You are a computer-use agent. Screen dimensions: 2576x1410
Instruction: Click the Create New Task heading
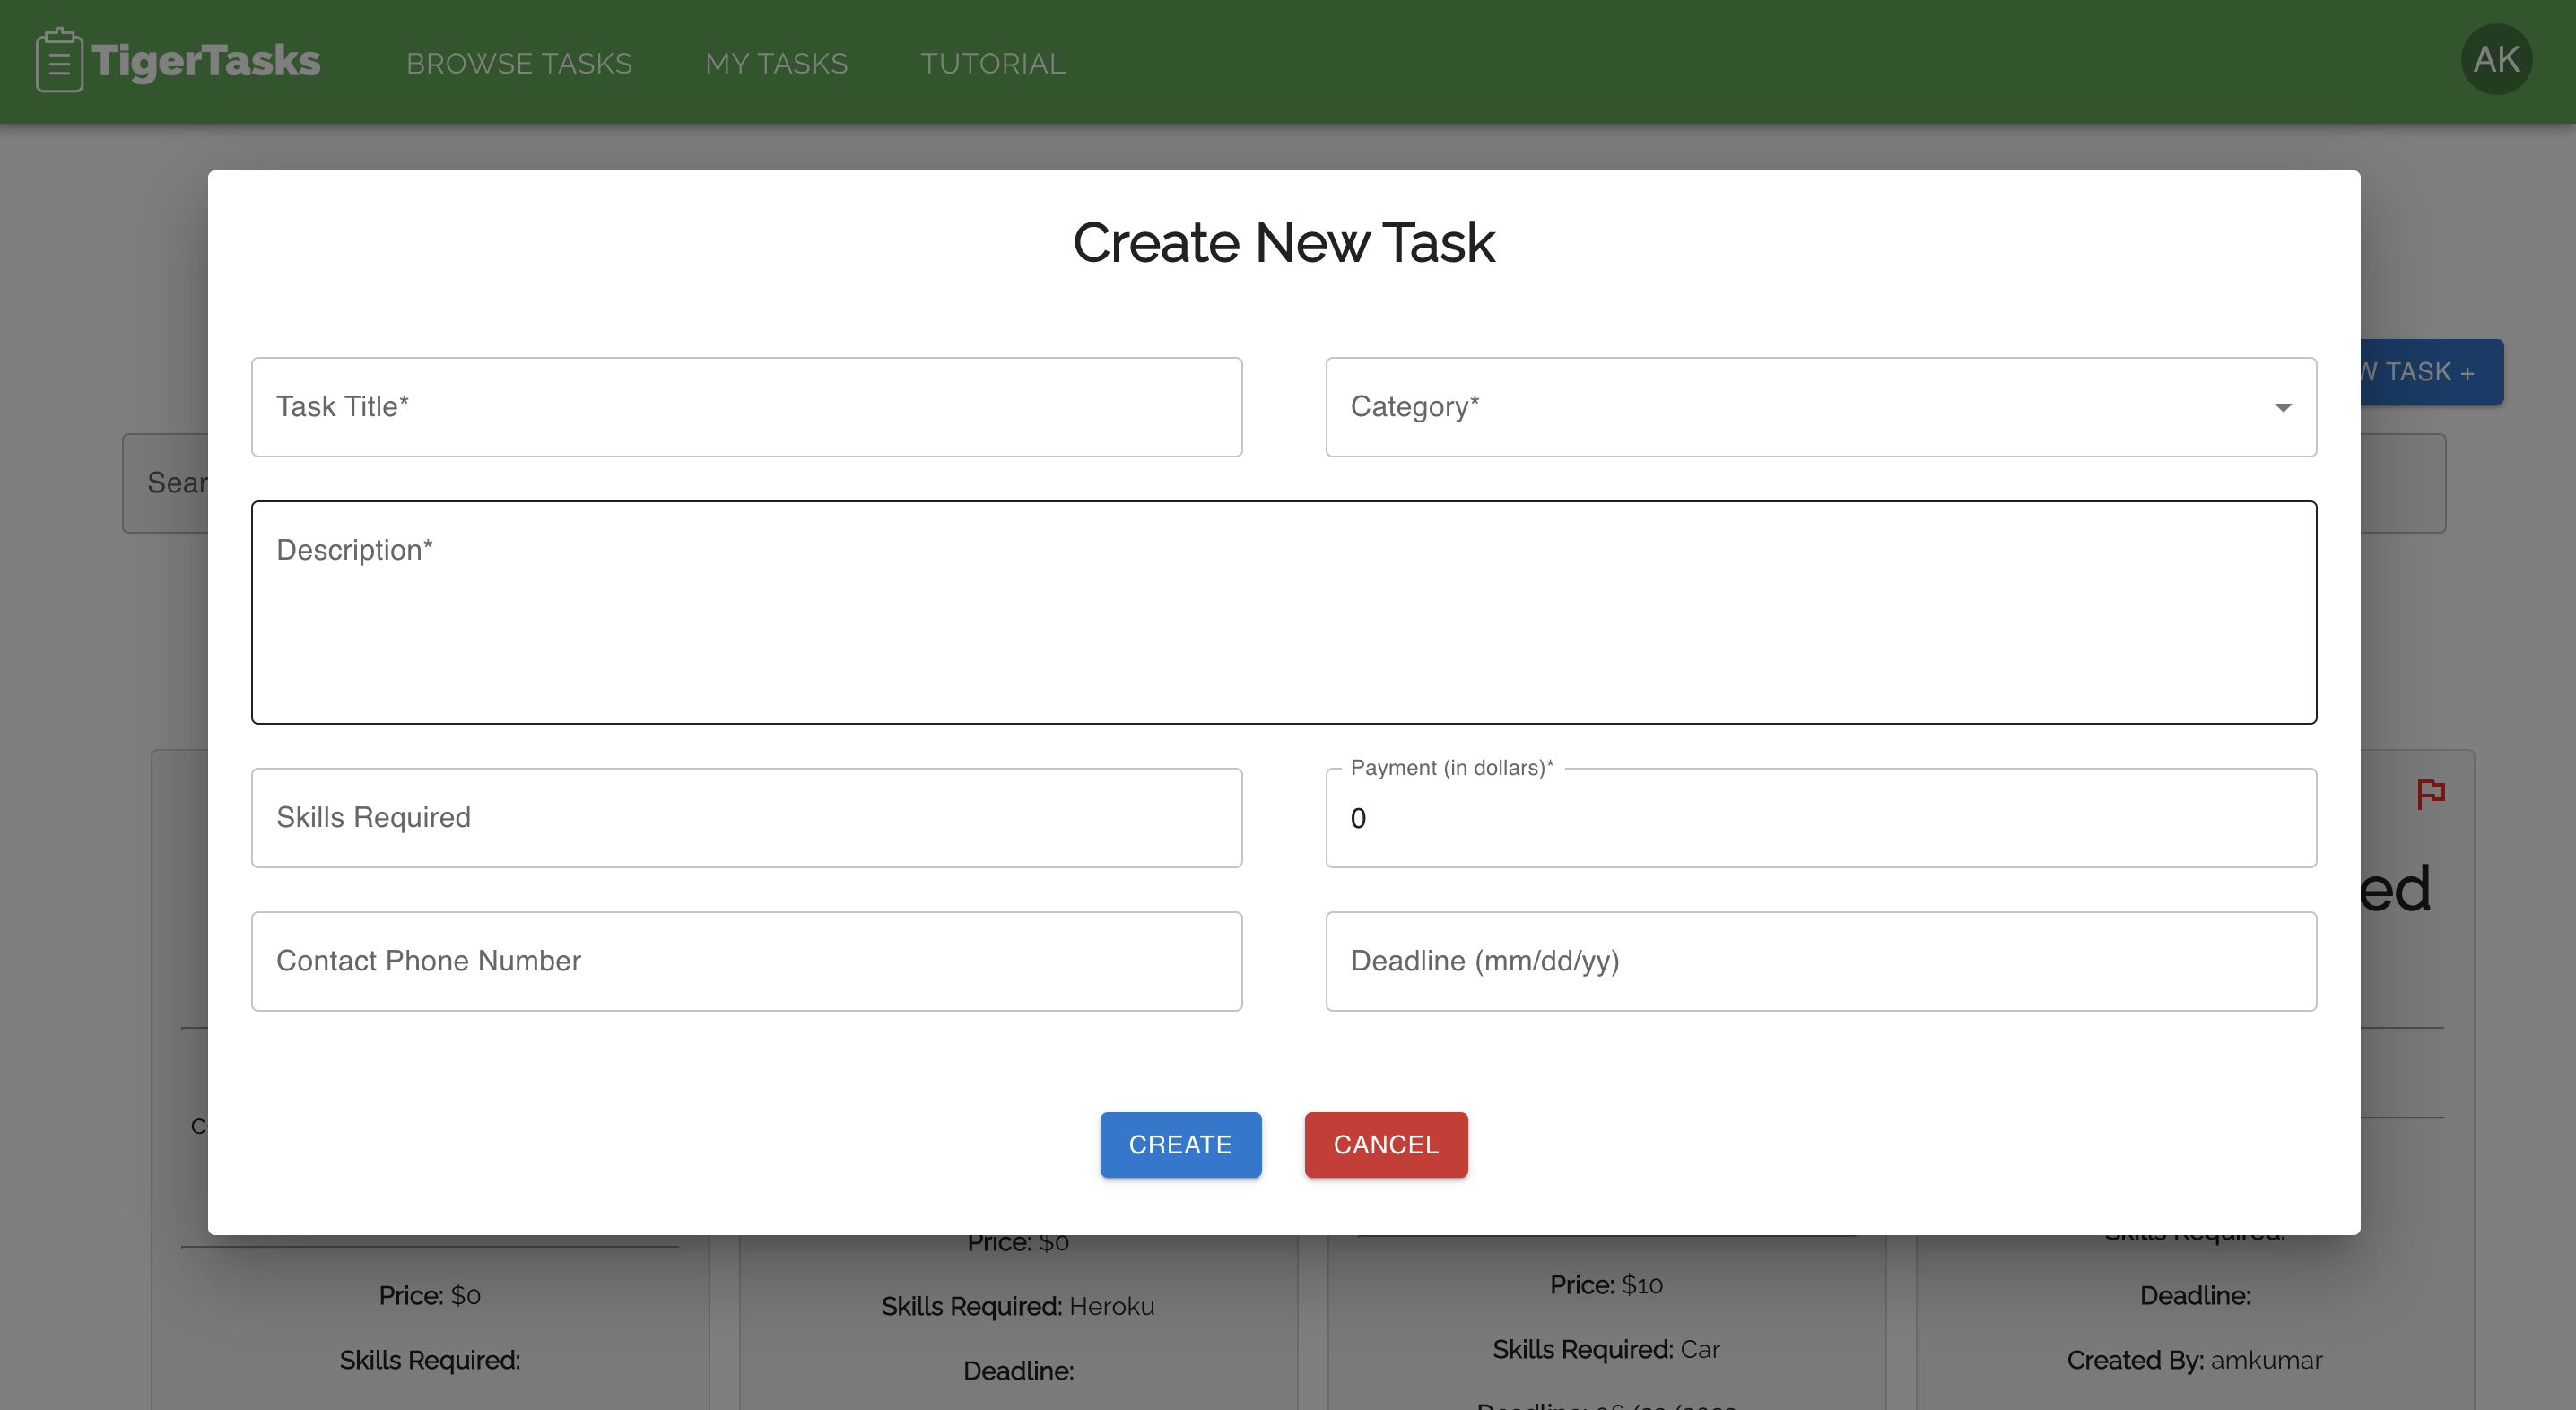click(1283, 243)
